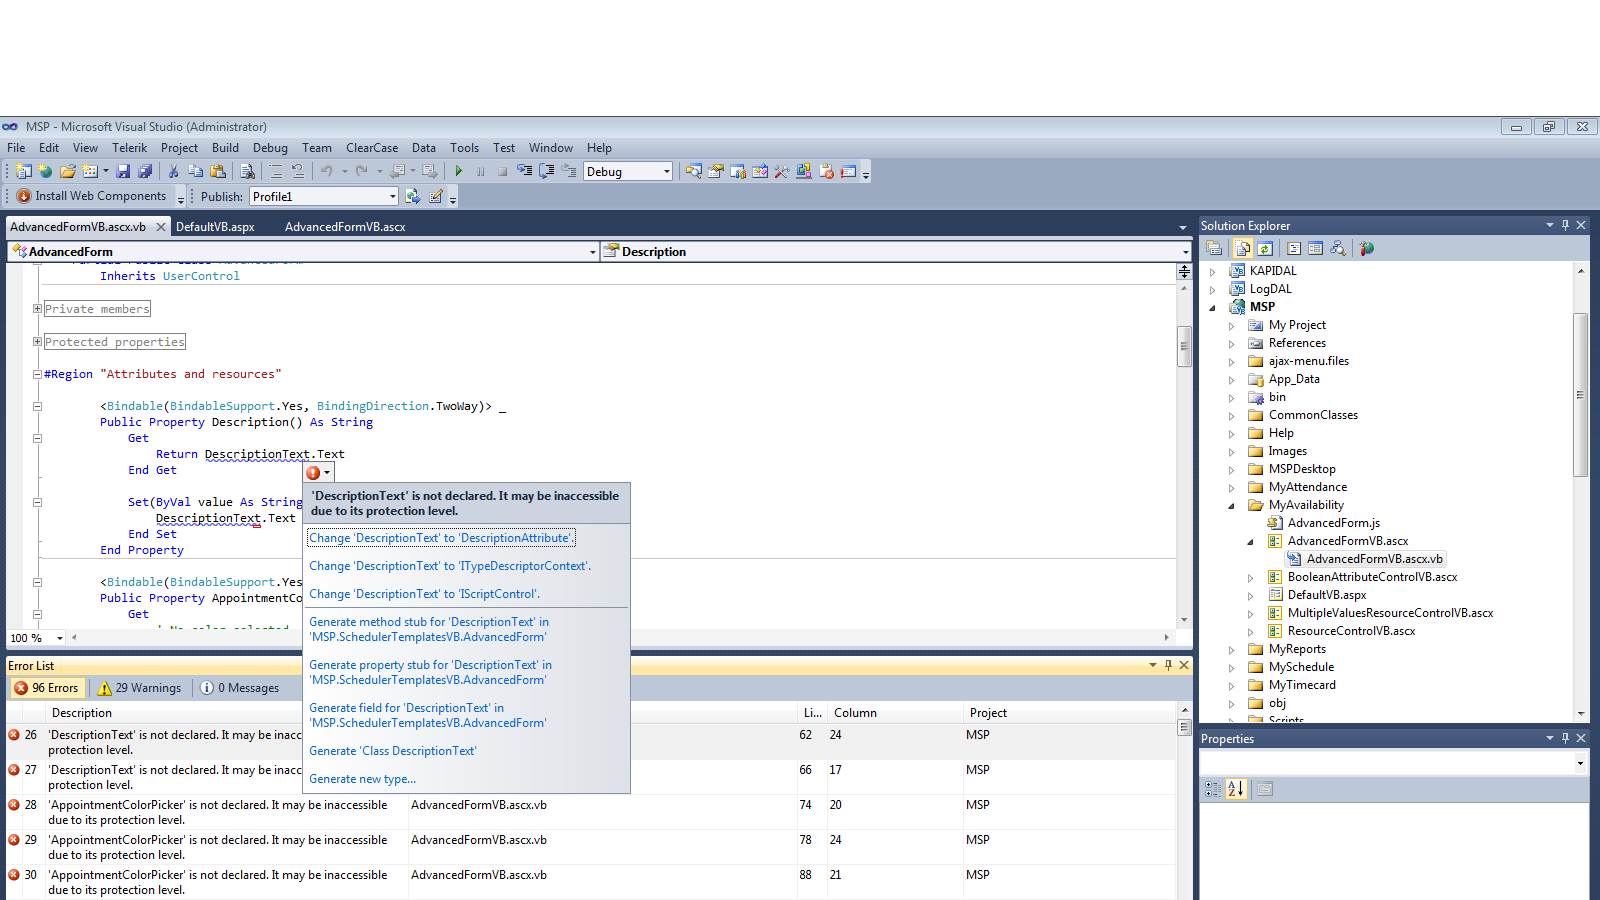Open the Publish Profile1 dropdown

click(x=392, y=196)
